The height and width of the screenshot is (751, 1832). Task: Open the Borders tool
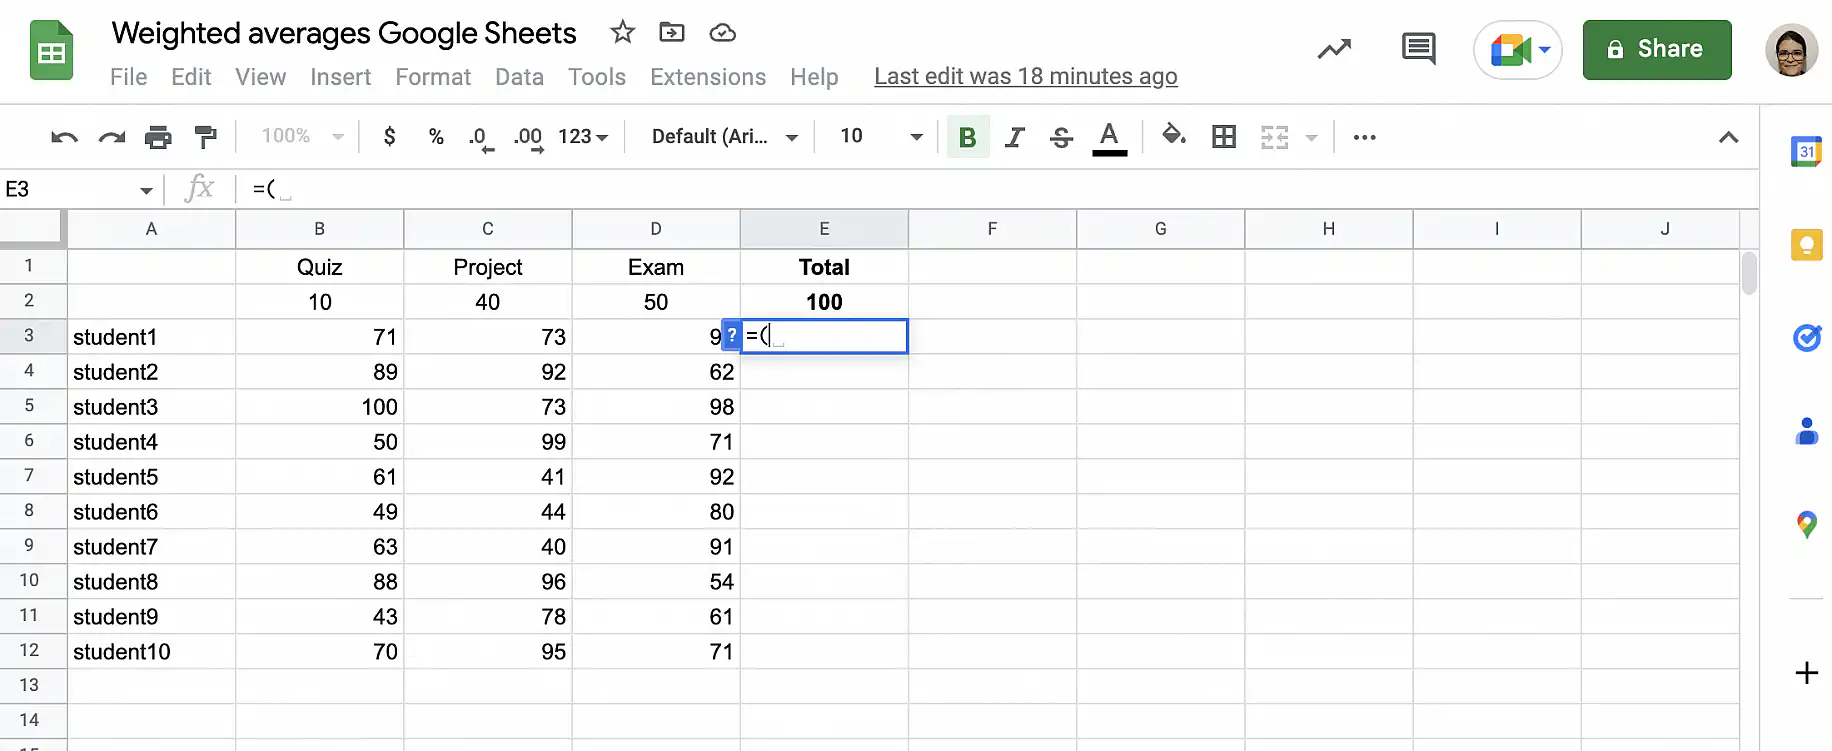tap(1224, 136)
